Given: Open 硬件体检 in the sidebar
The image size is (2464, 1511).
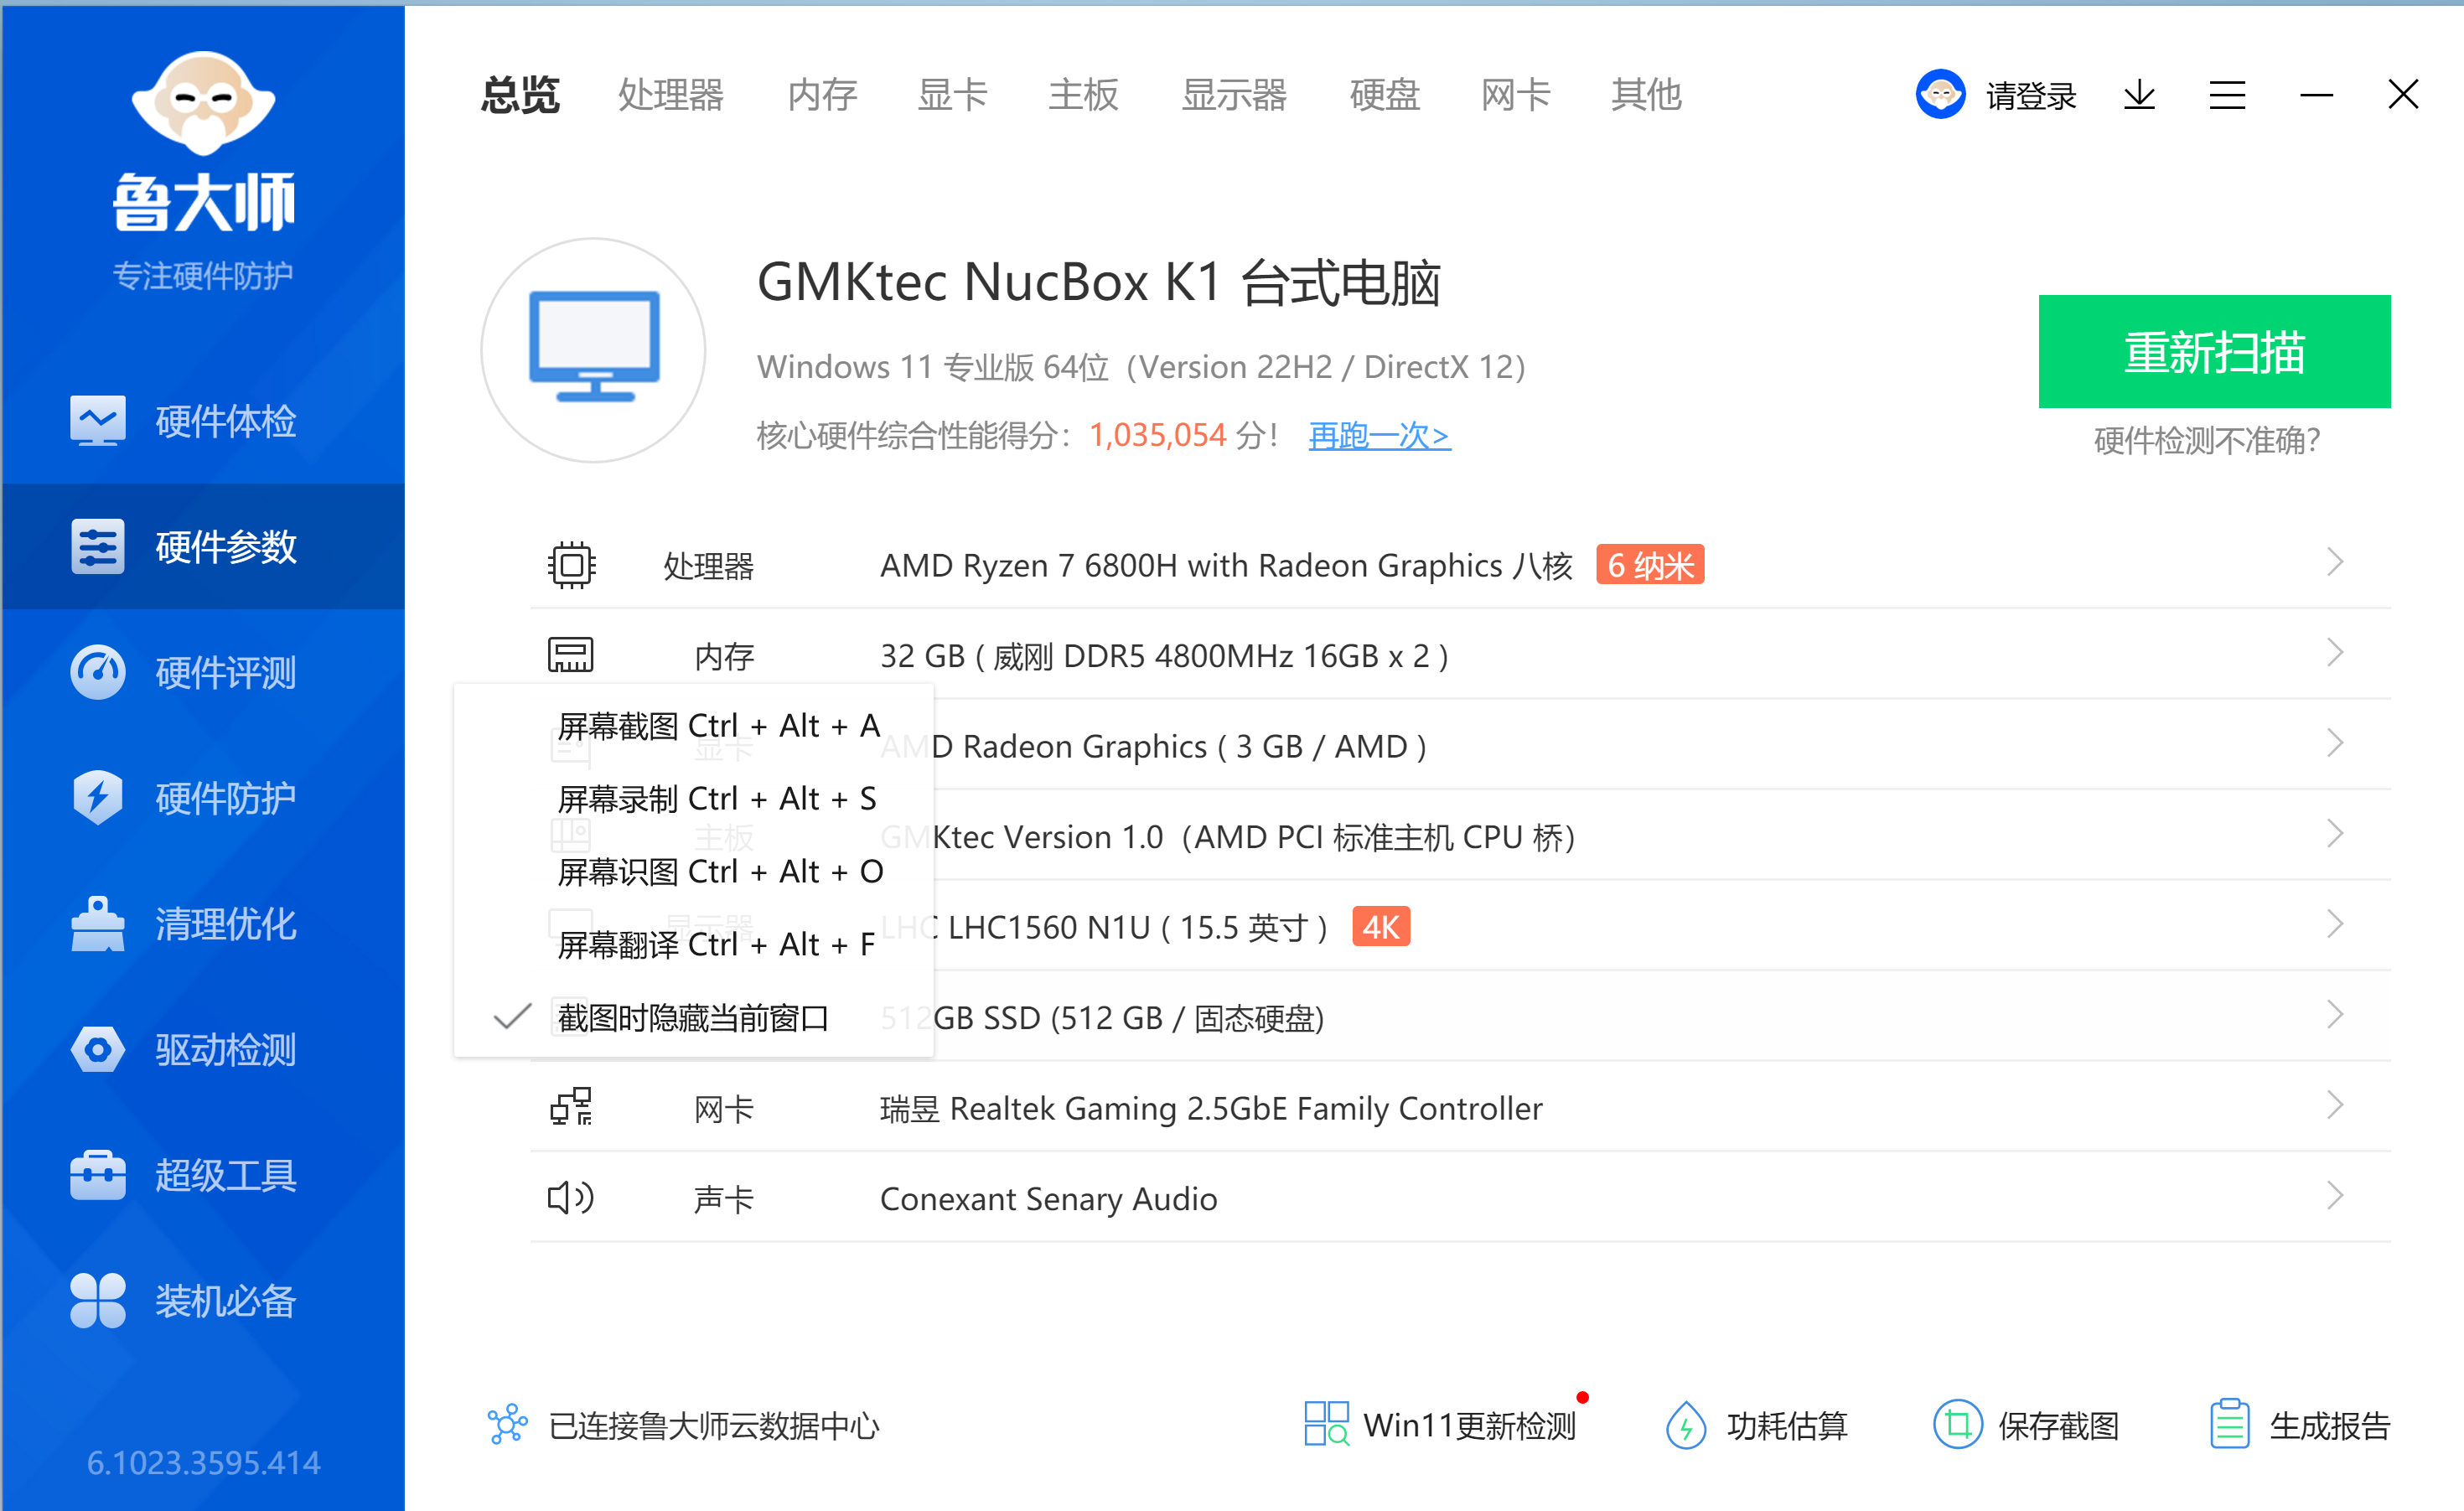Looking at the screenshot, I should (x=203, y=421).
